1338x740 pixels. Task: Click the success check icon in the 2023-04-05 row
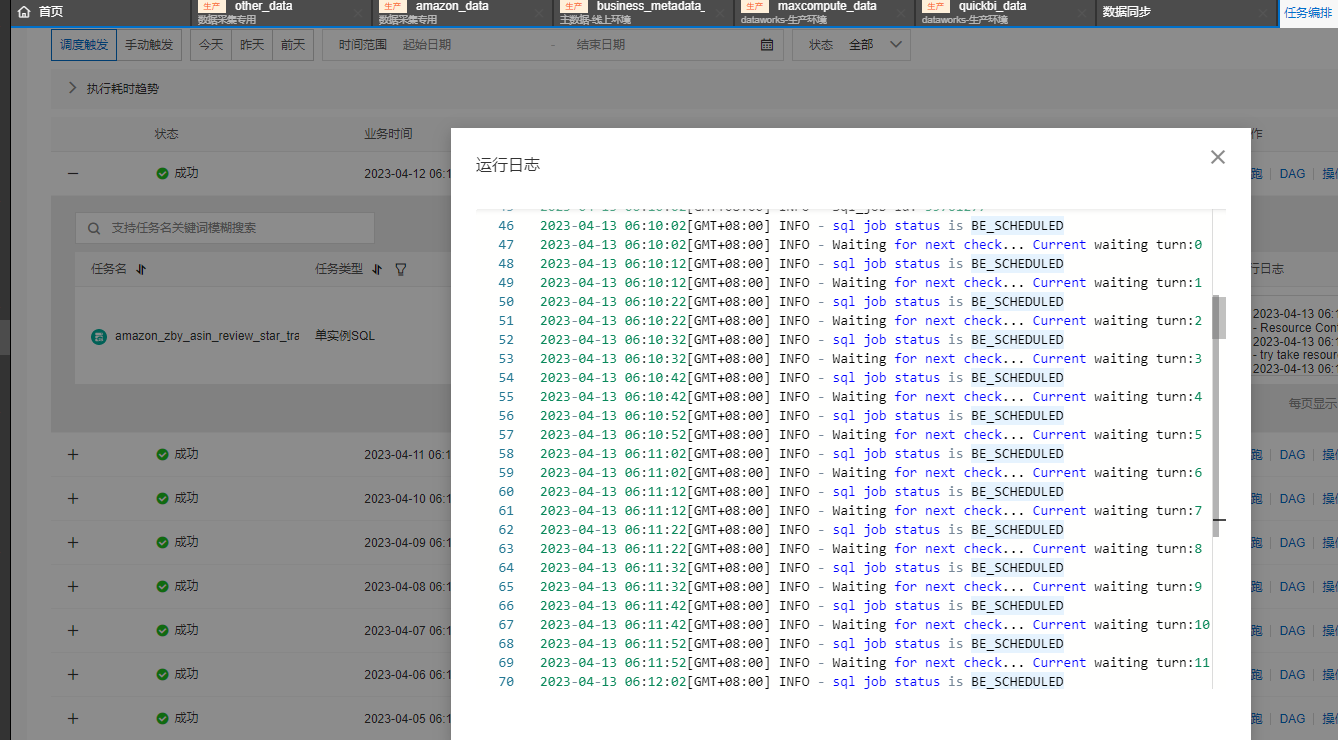(162, 718)
